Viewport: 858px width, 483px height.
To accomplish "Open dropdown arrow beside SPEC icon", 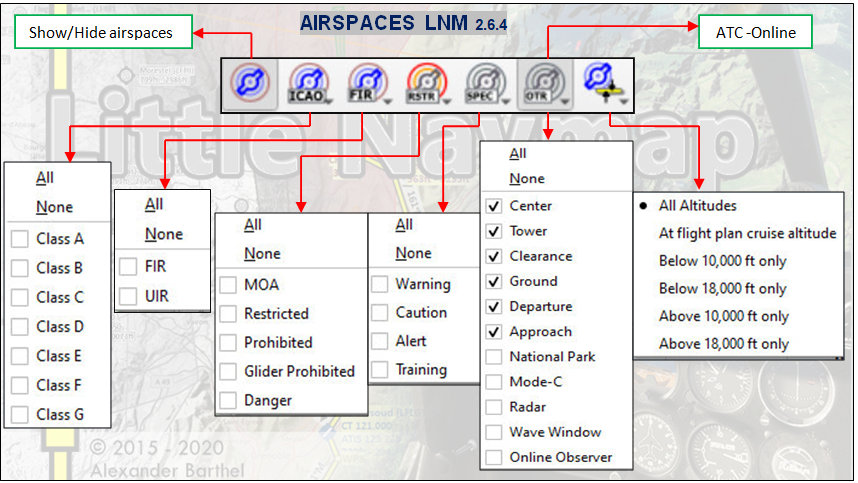I will [x=506, y=101].
